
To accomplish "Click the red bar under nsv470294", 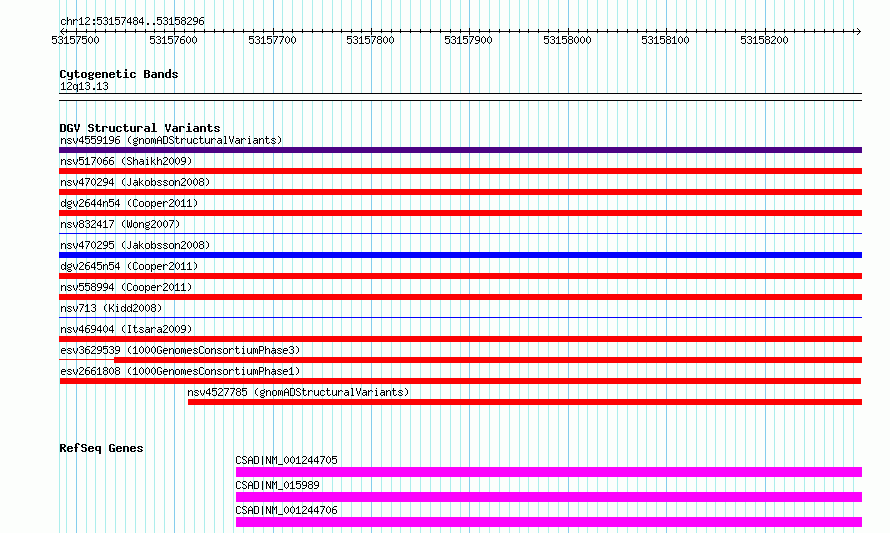I will 460,192.
